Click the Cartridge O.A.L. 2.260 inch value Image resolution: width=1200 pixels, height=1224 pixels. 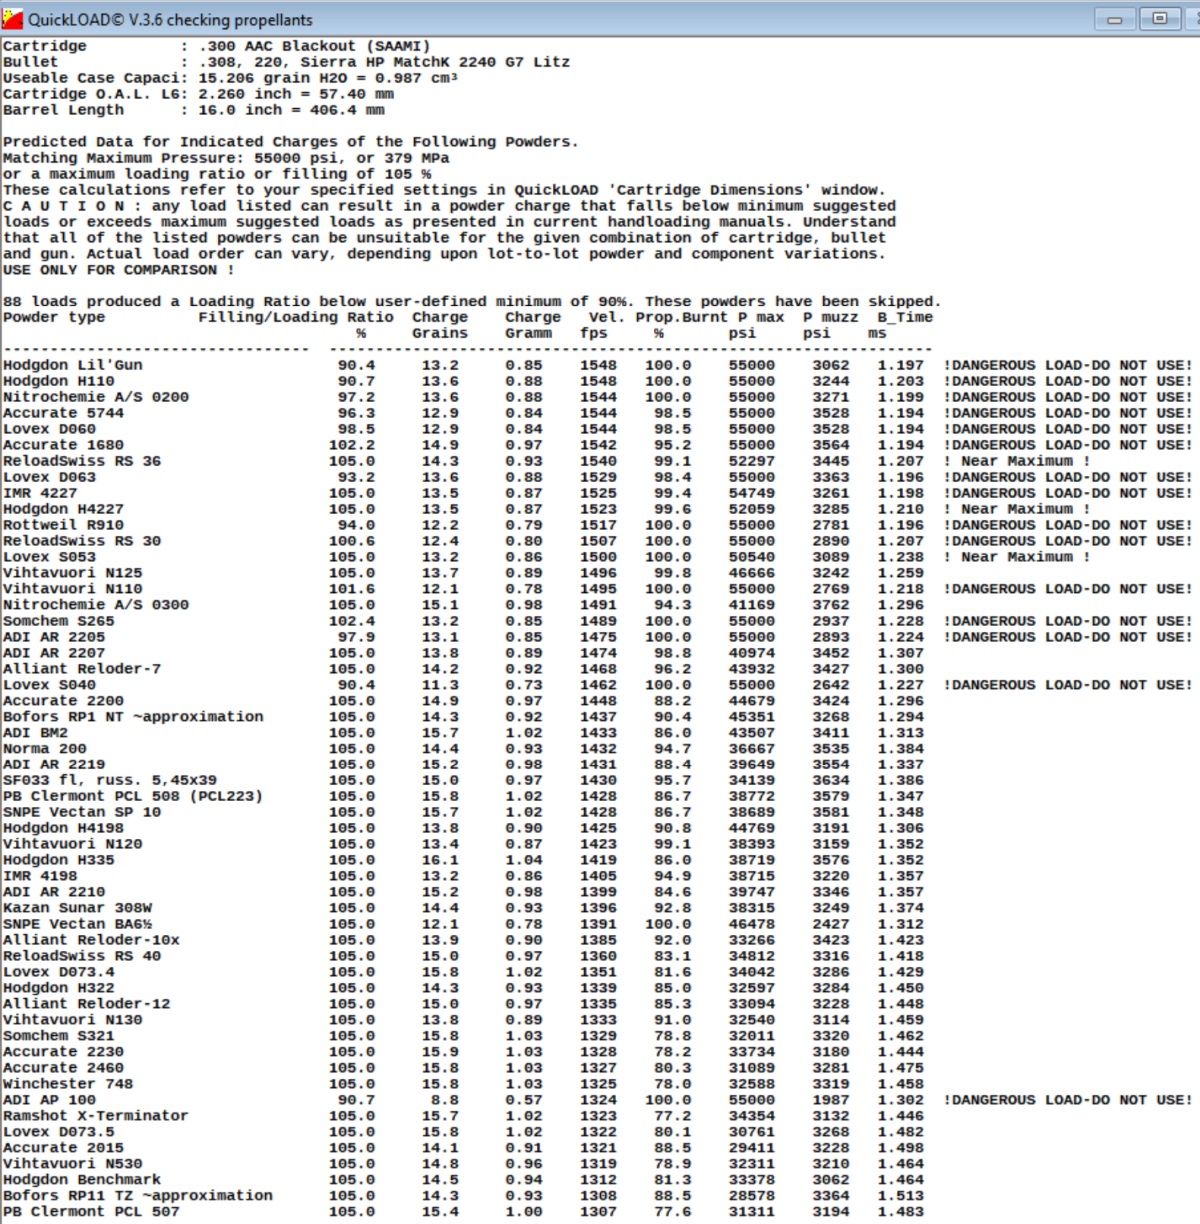(296, 94)
